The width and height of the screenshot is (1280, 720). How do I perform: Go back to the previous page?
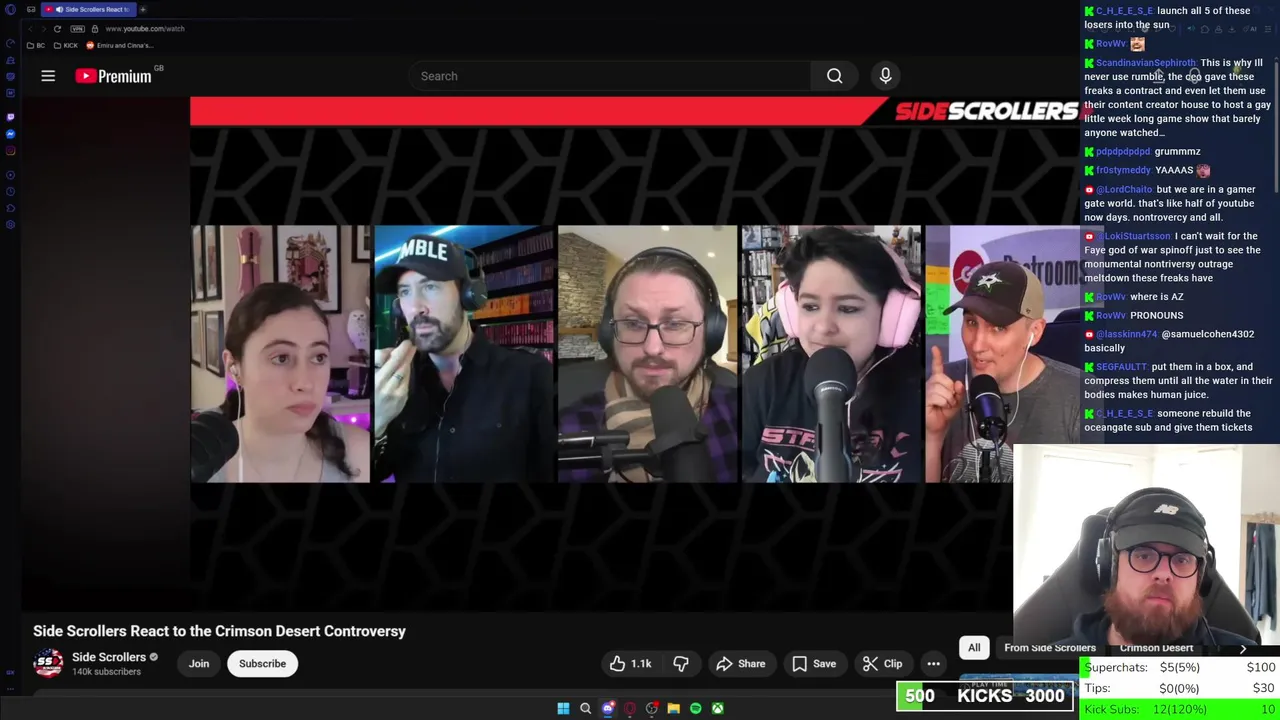coord(31,29)
